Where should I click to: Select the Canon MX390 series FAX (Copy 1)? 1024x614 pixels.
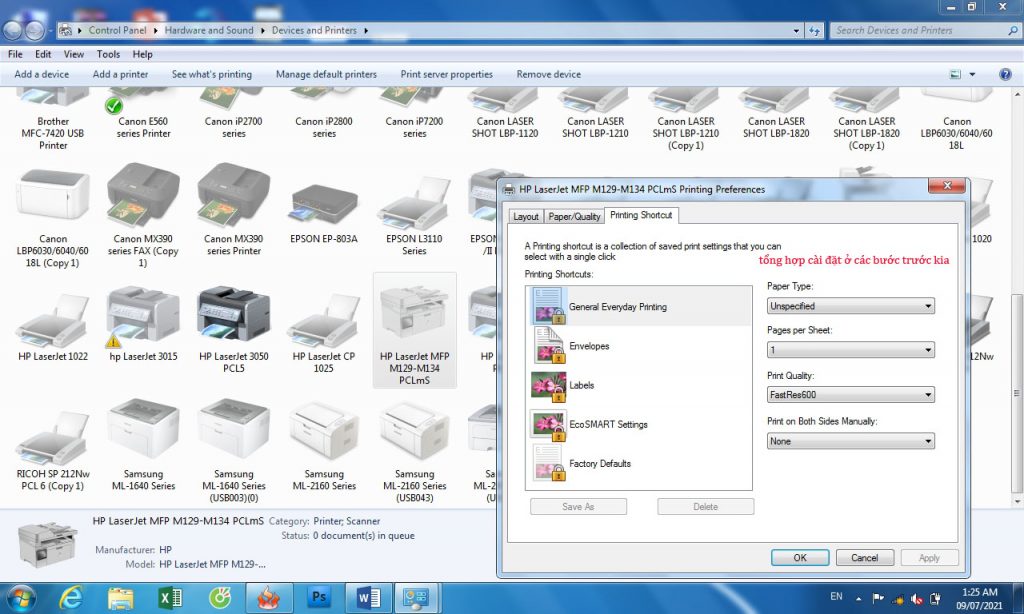(143, 218)
